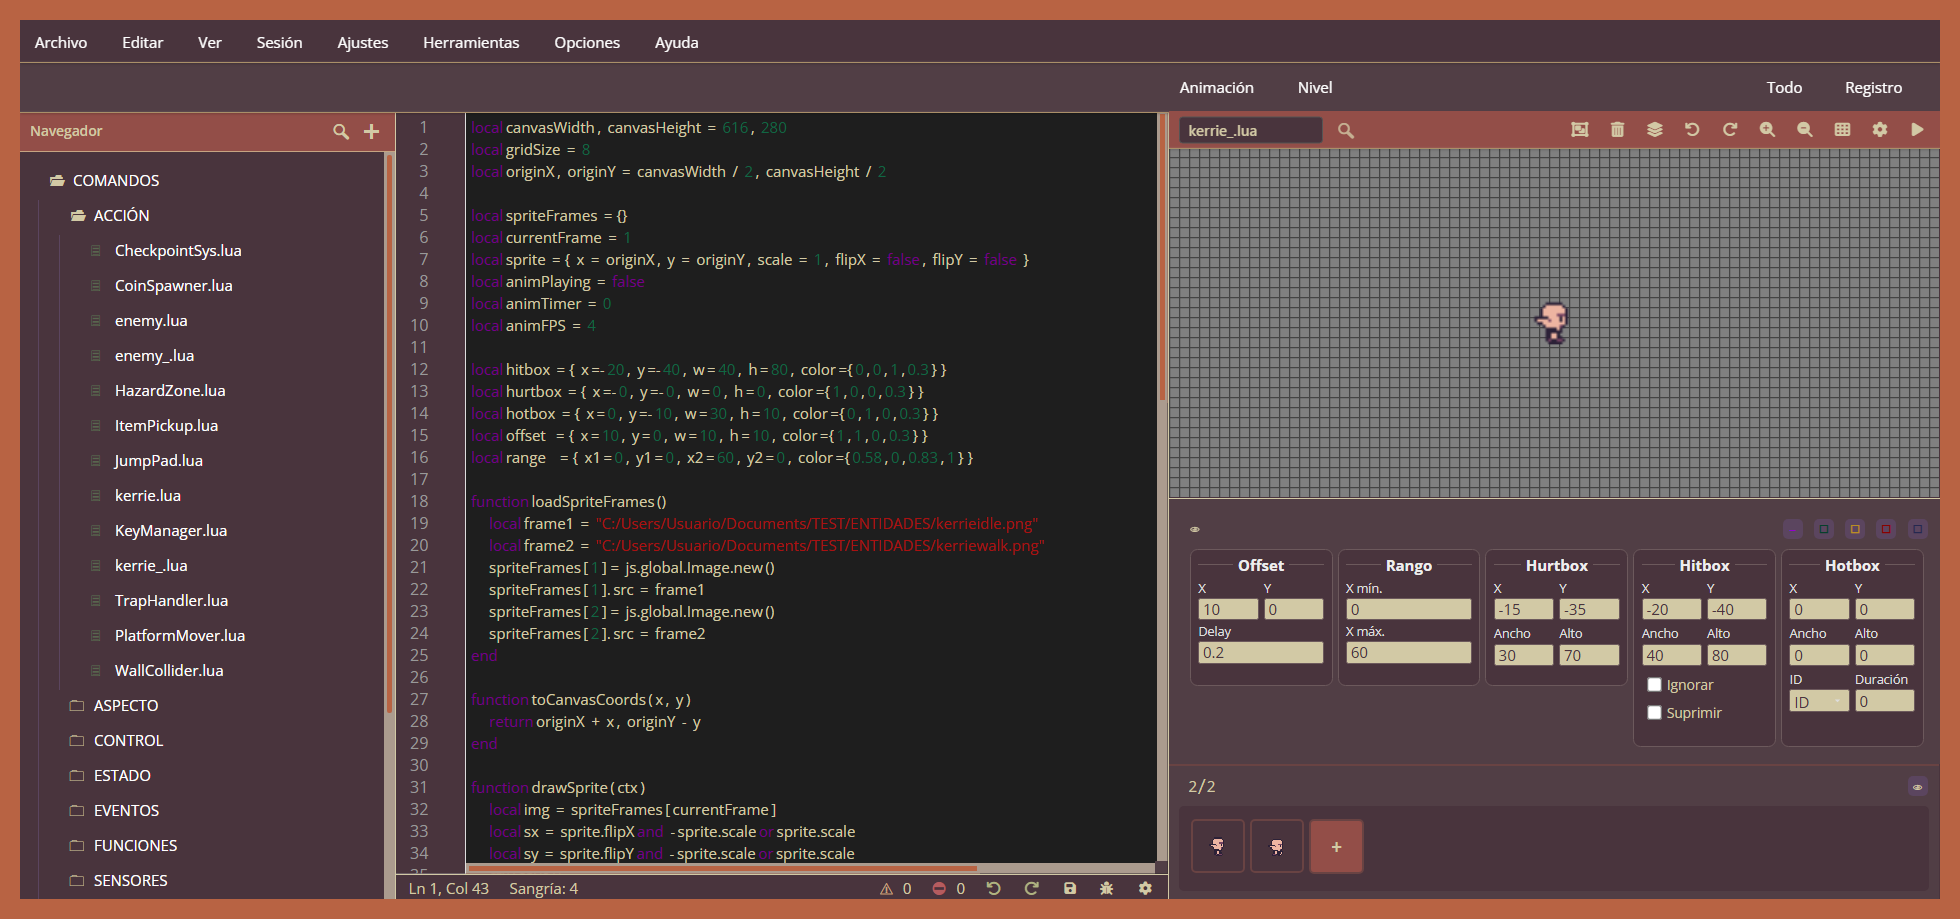Add a new item in the Navegador panel
The height and width of the screenshot is (919, 1960).
371,131
